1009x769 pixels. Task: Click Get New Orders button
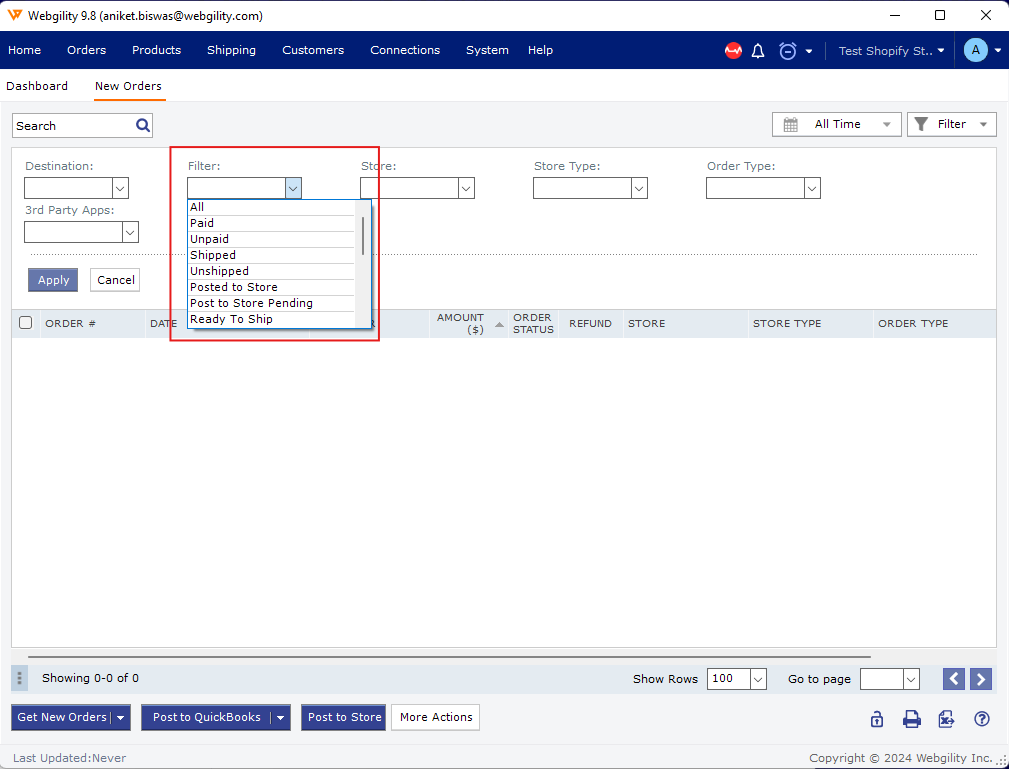point(62,718)
